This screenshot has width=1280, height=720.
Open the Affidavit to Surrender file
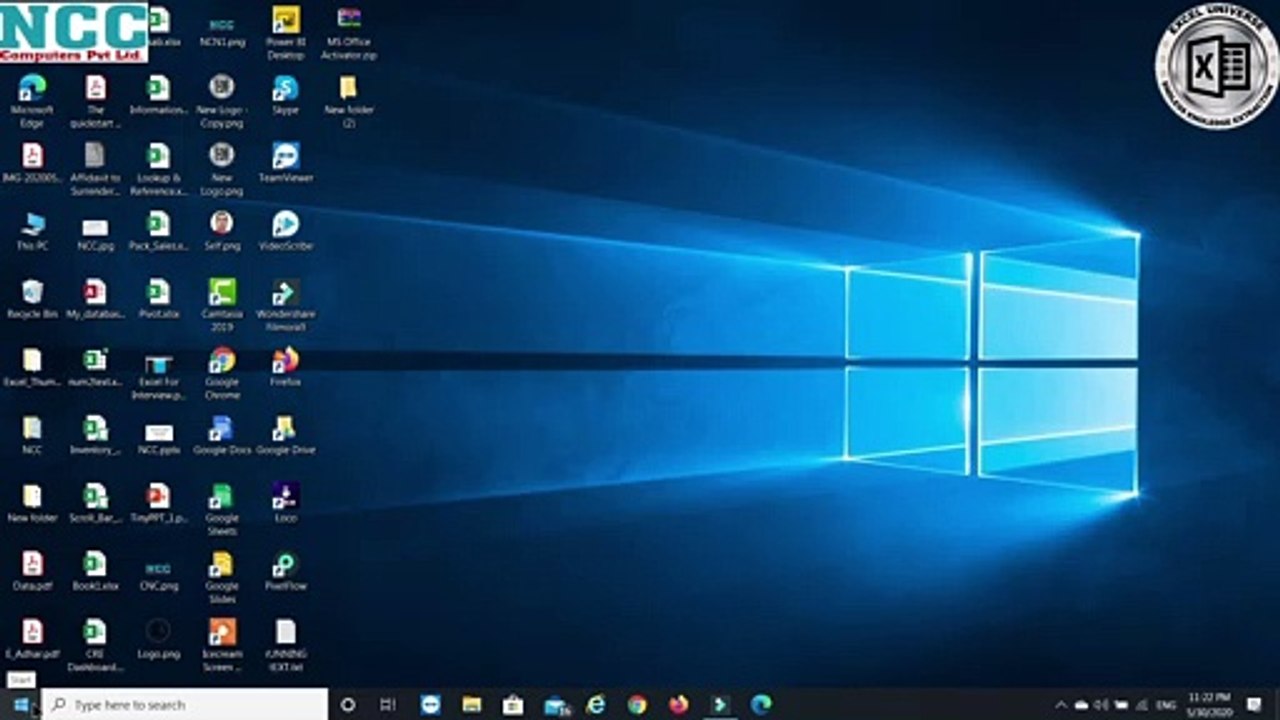click(95, 168)
